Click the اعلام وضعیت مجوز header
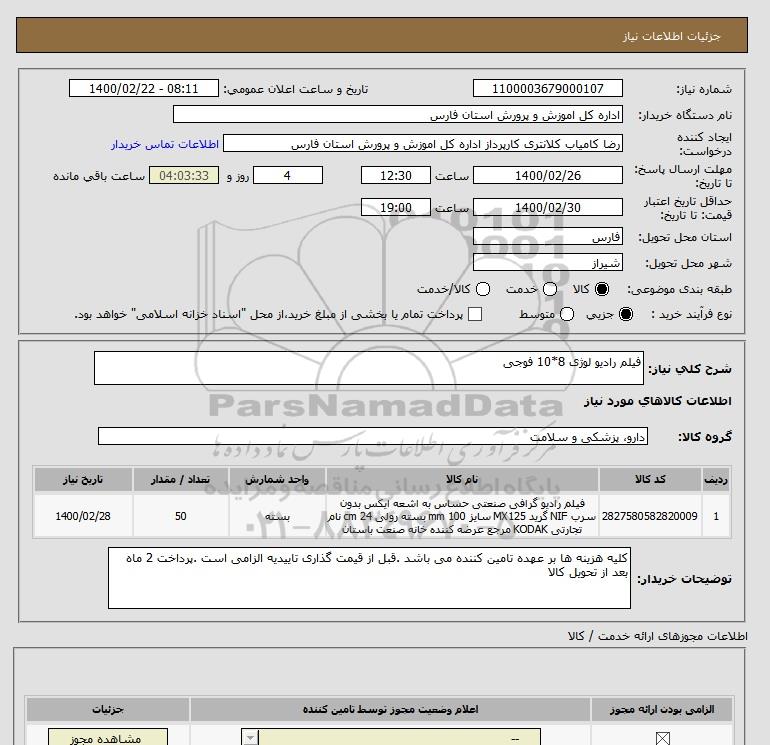770x745 pixels. 390,709
